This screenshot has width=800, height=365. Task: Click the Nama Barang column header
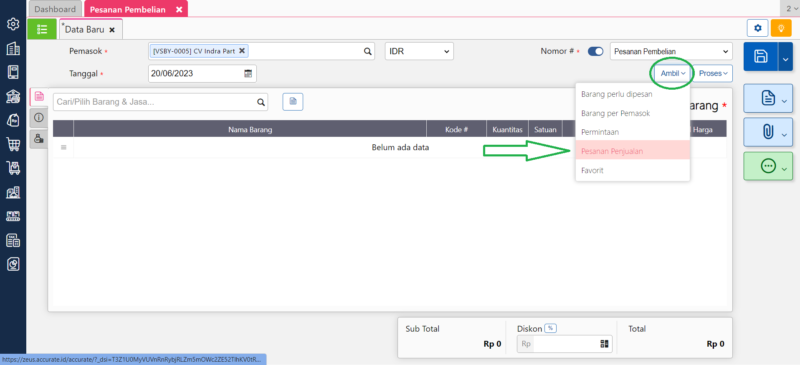[x=250, y=130]
